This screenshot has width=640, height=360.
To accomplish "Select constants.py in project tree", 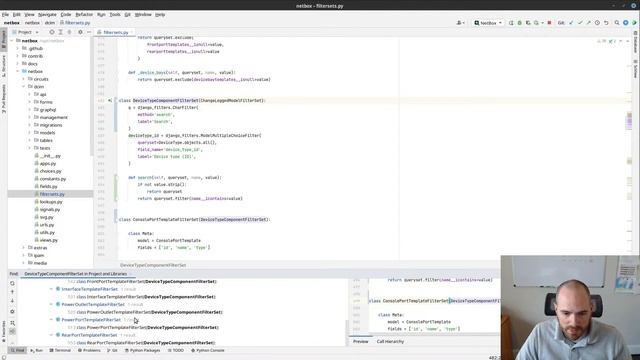I will click(x=53, y=179).
